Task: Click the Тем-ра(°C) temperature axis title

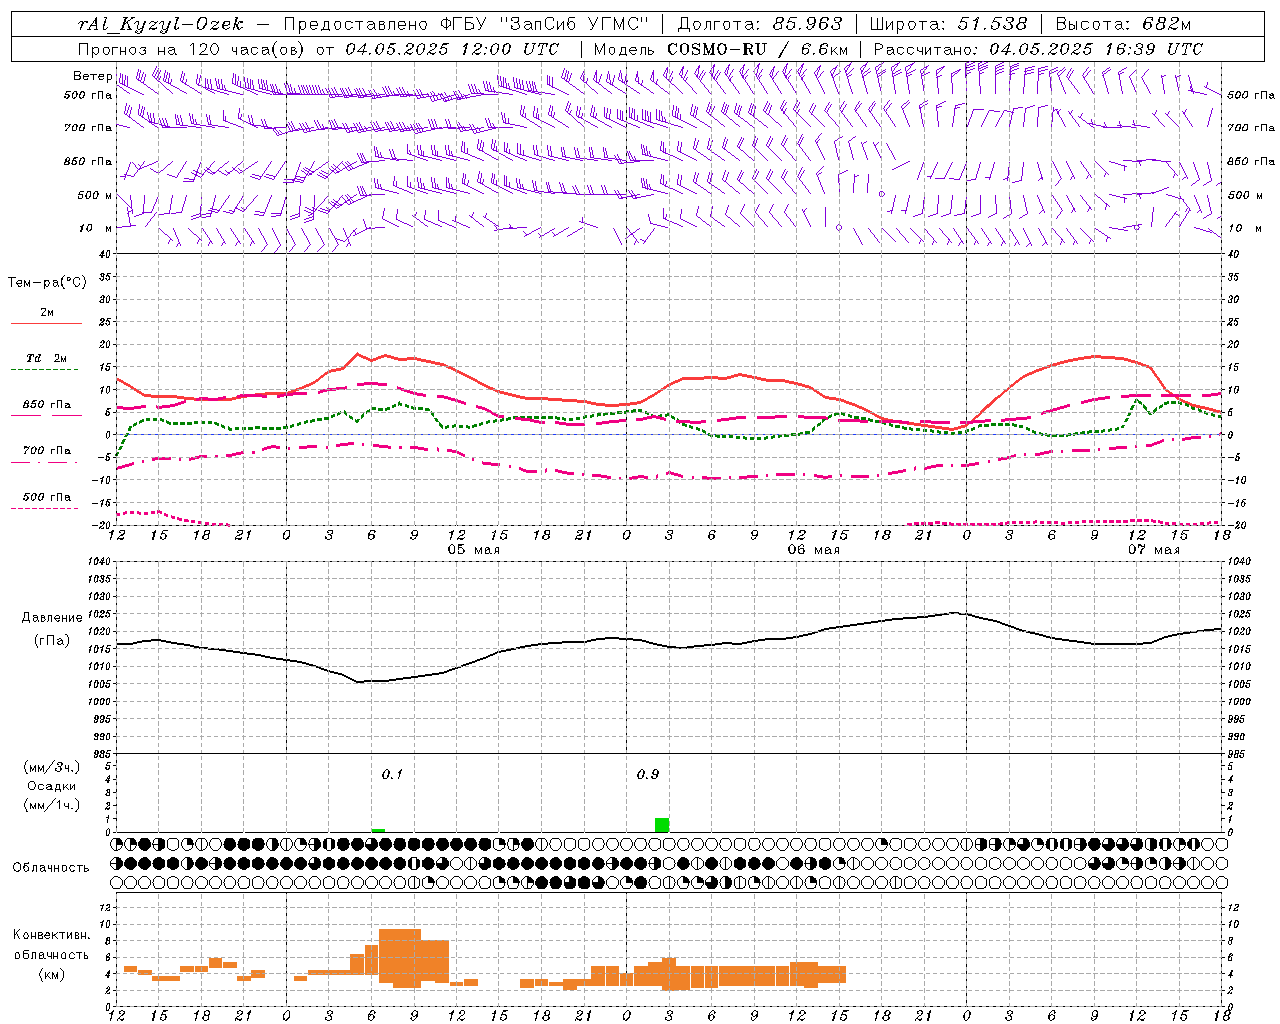Action: click(x=47, y=283)
